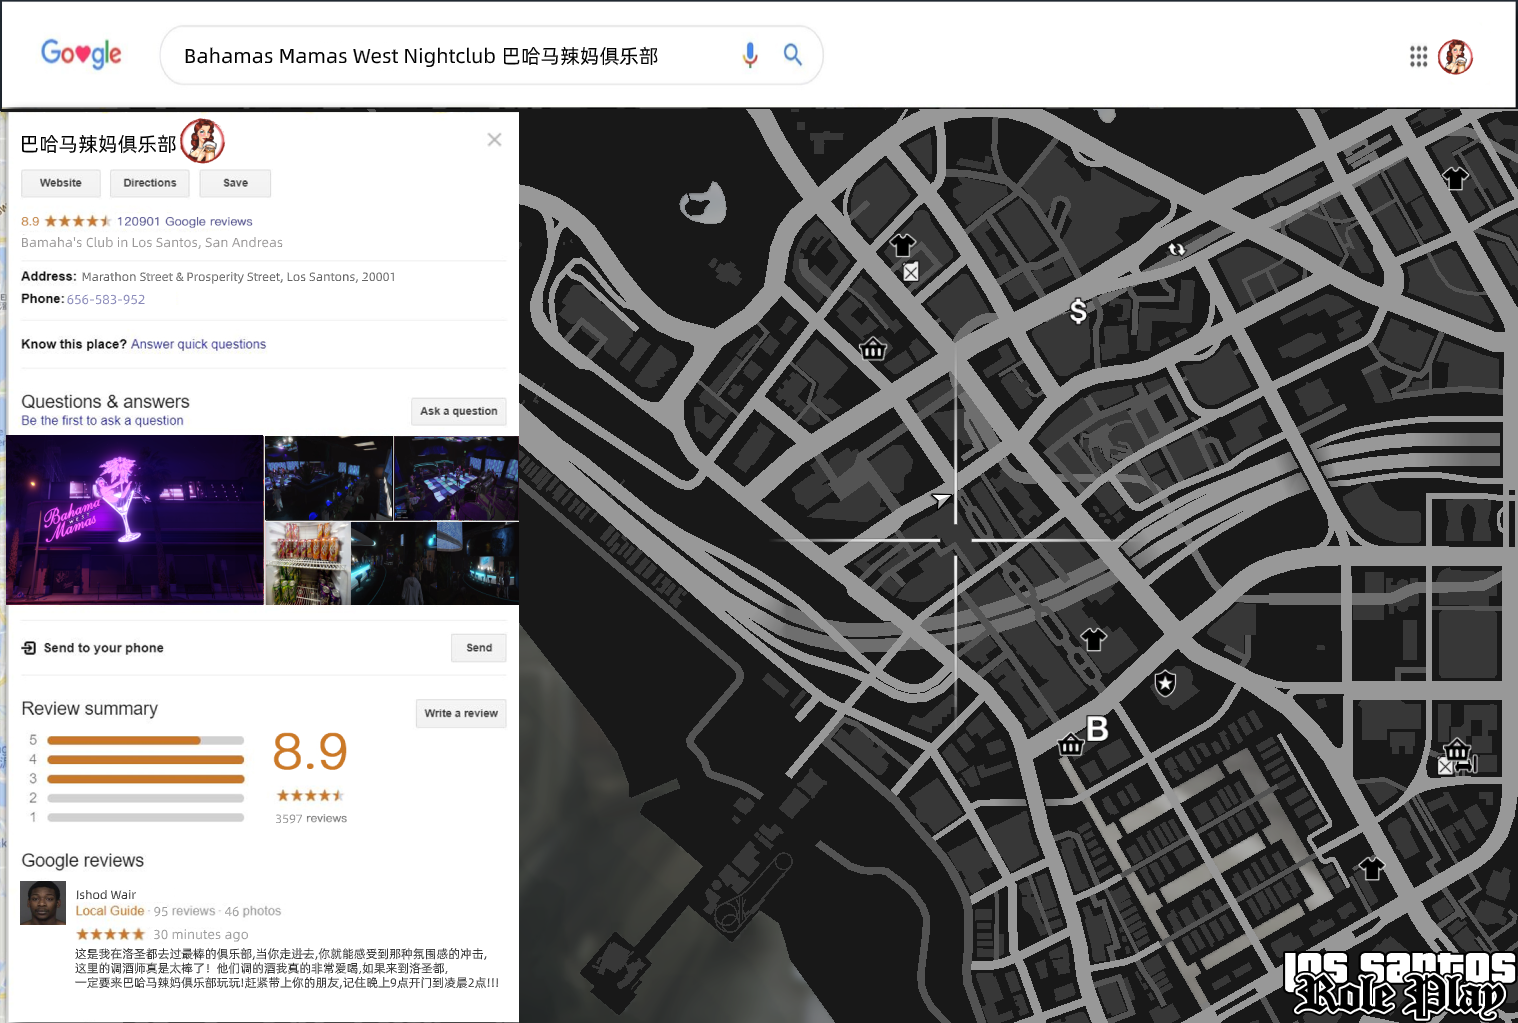Click the large 8.9 rating score
The image size is (1518, 1023).
tap(310, 752)
